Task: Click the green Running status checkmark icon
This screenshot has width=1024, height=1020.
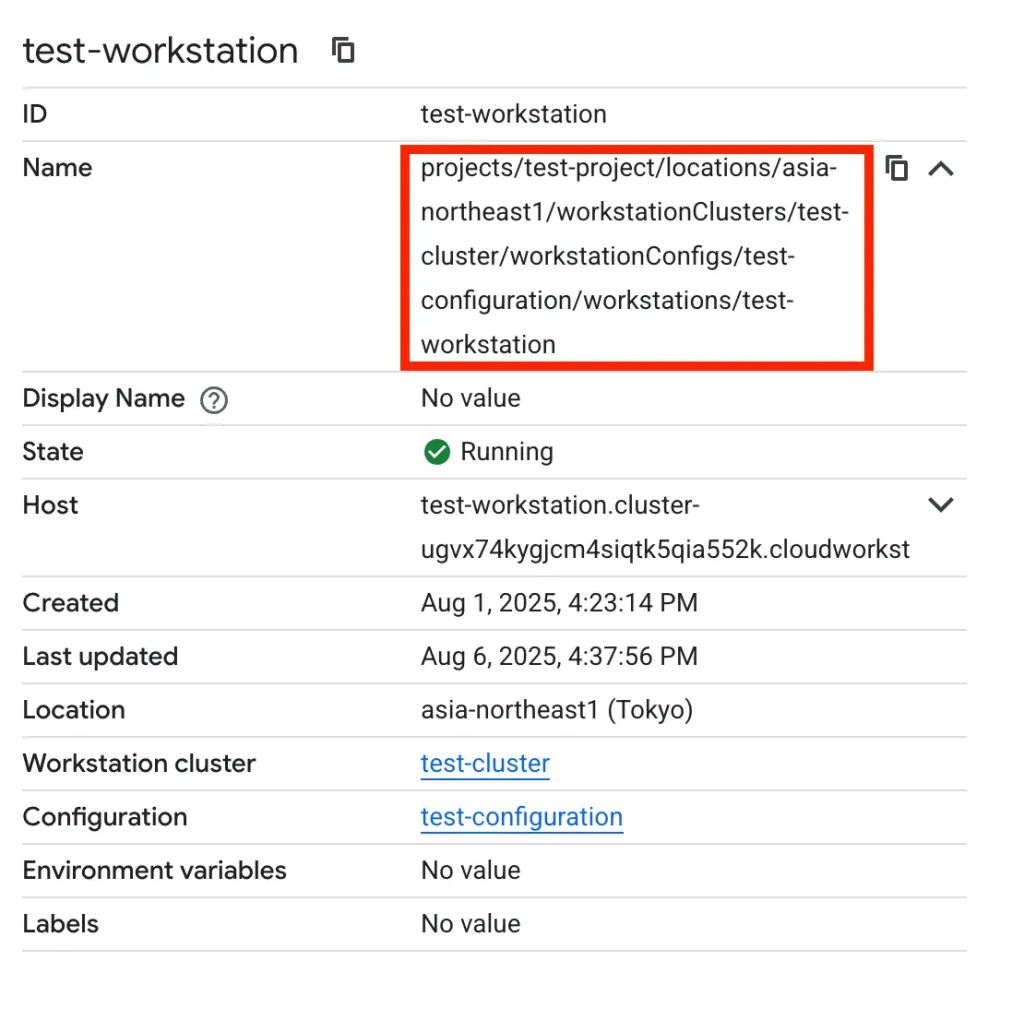Action: (437, 452)
